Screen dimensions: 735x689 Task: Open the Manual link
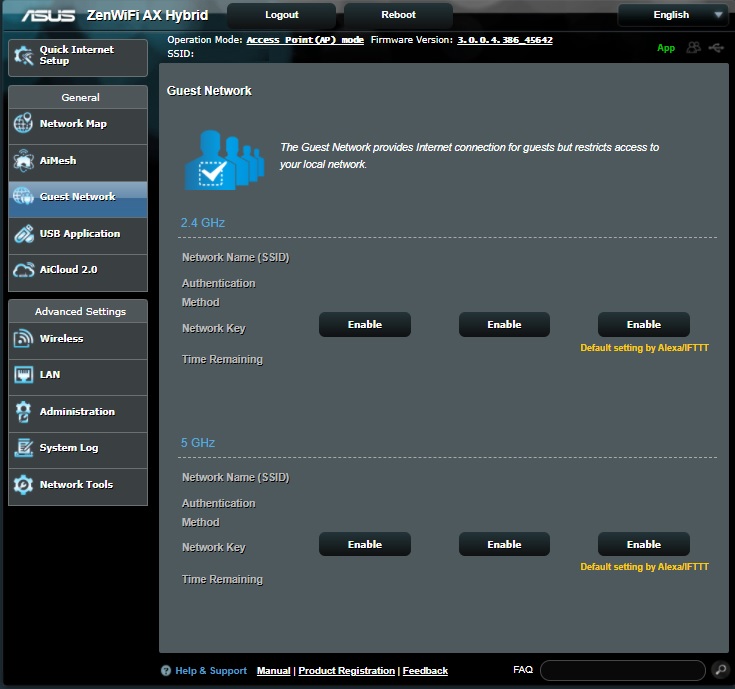coord(274,671)
